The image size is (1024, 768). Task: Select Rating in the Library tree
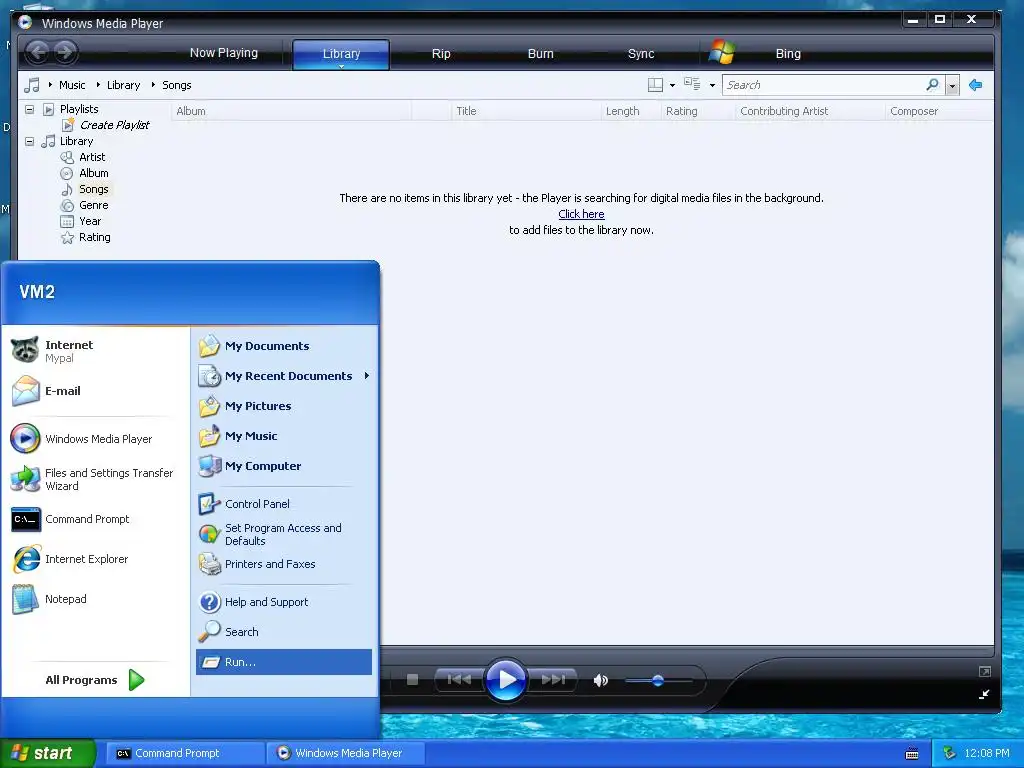(x=95, y=237)
